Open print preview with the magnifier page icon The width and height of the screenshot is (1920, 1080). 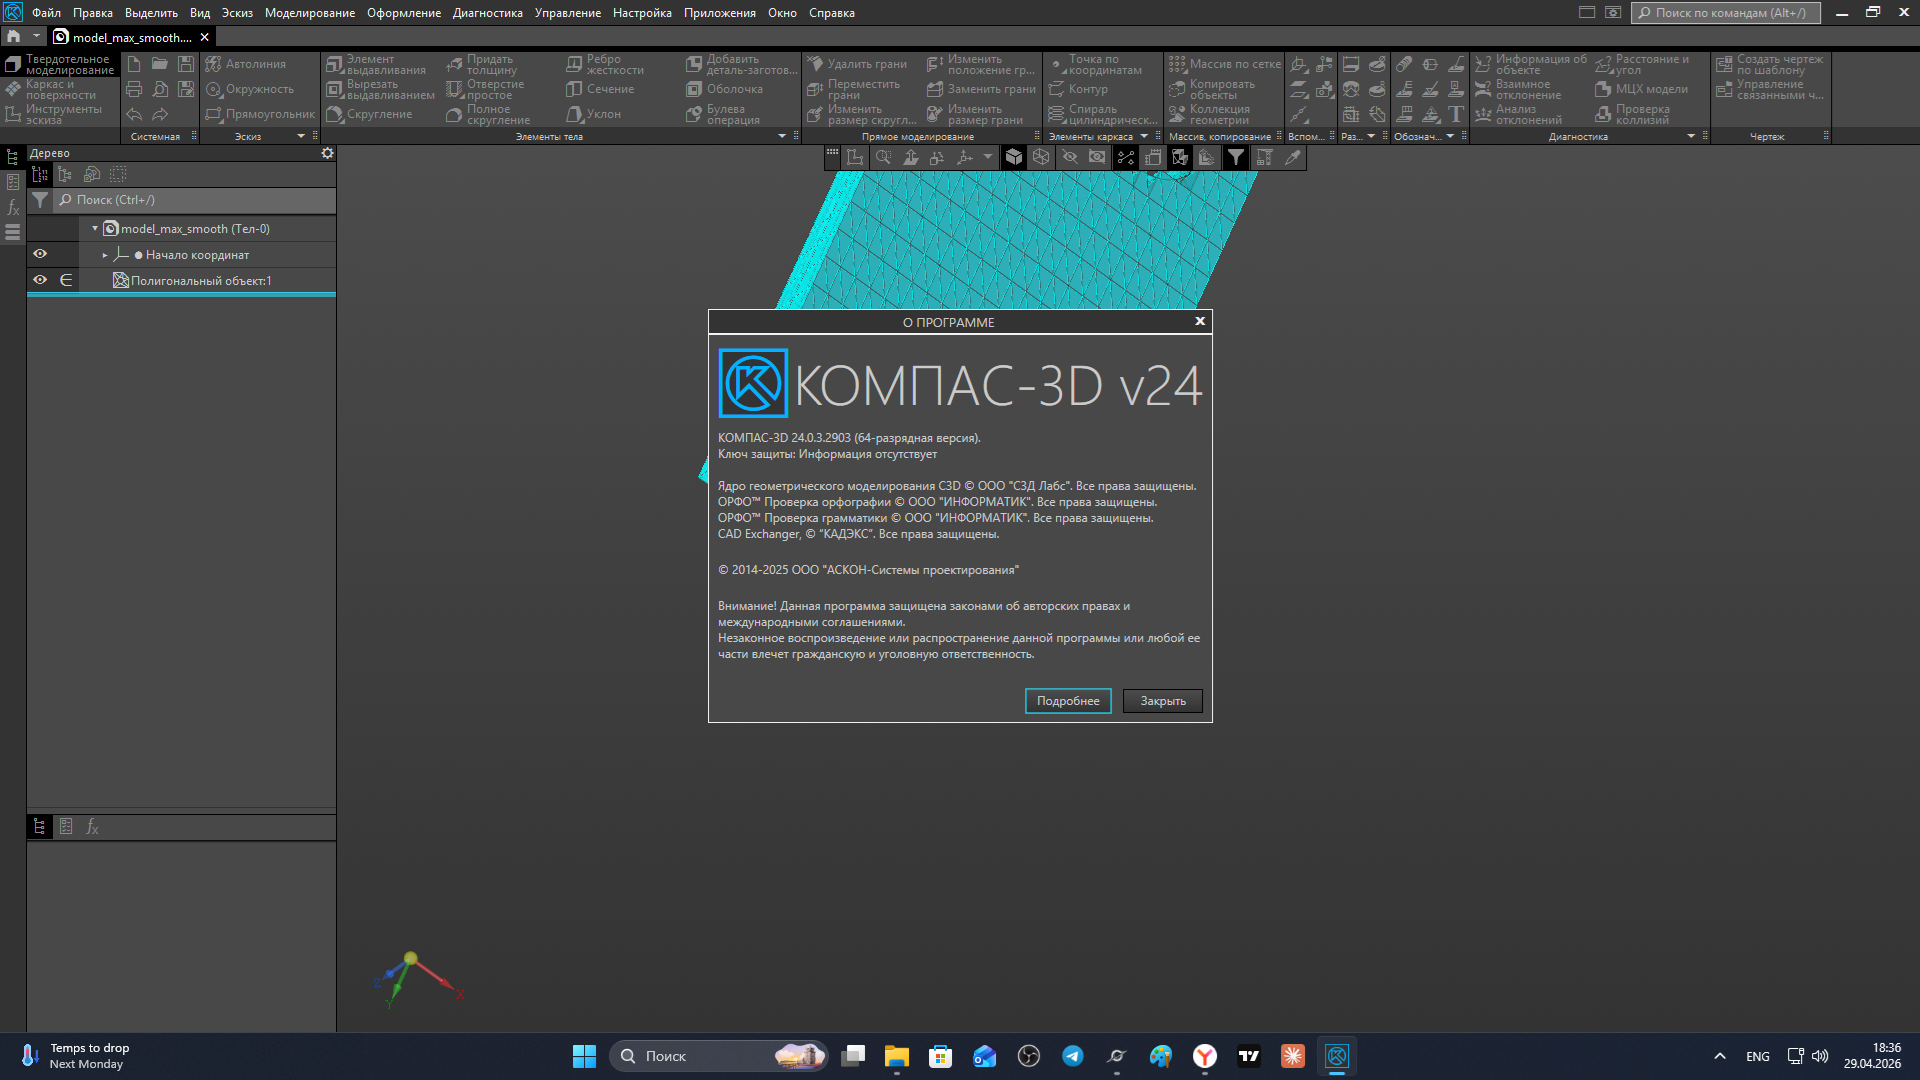(160, 89)
